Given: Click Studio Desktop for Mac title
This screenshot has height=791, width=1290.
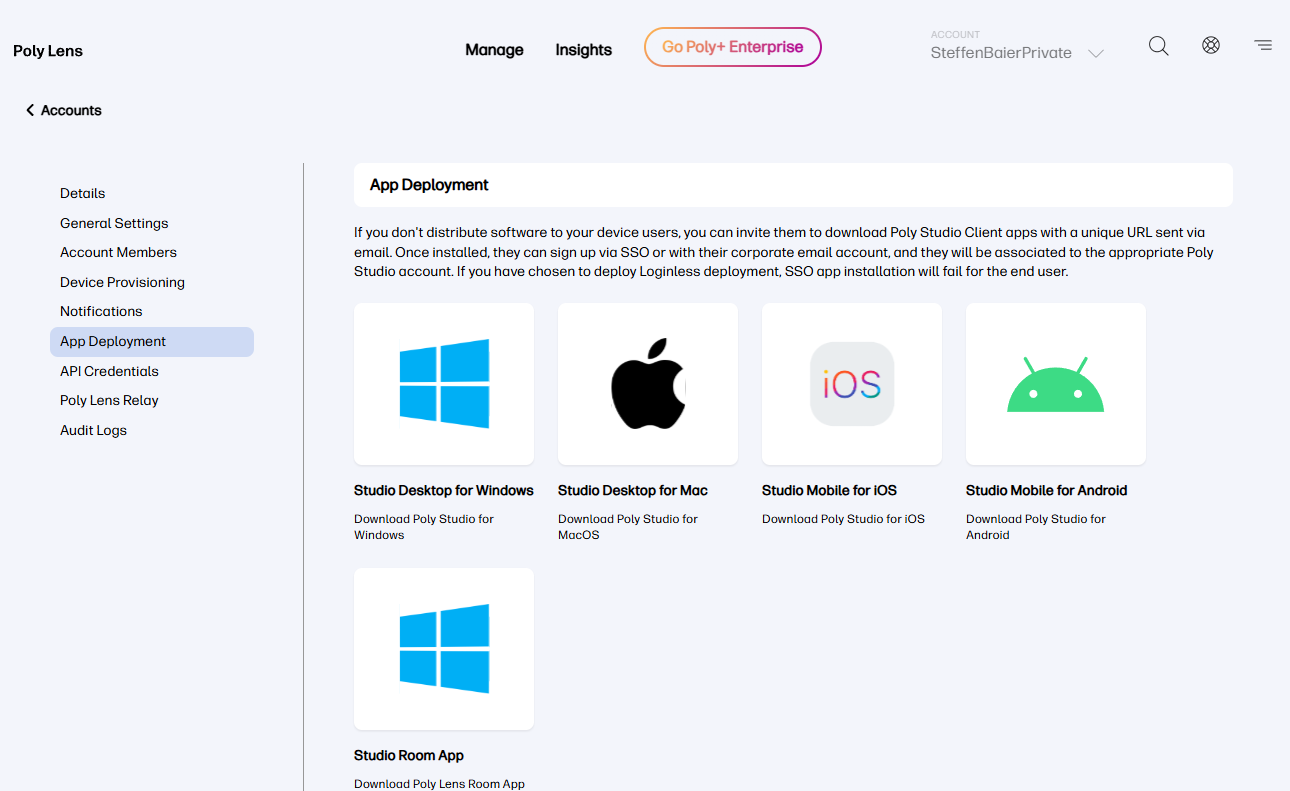Looking at the screenshot, I should click(x=633, y=490).
